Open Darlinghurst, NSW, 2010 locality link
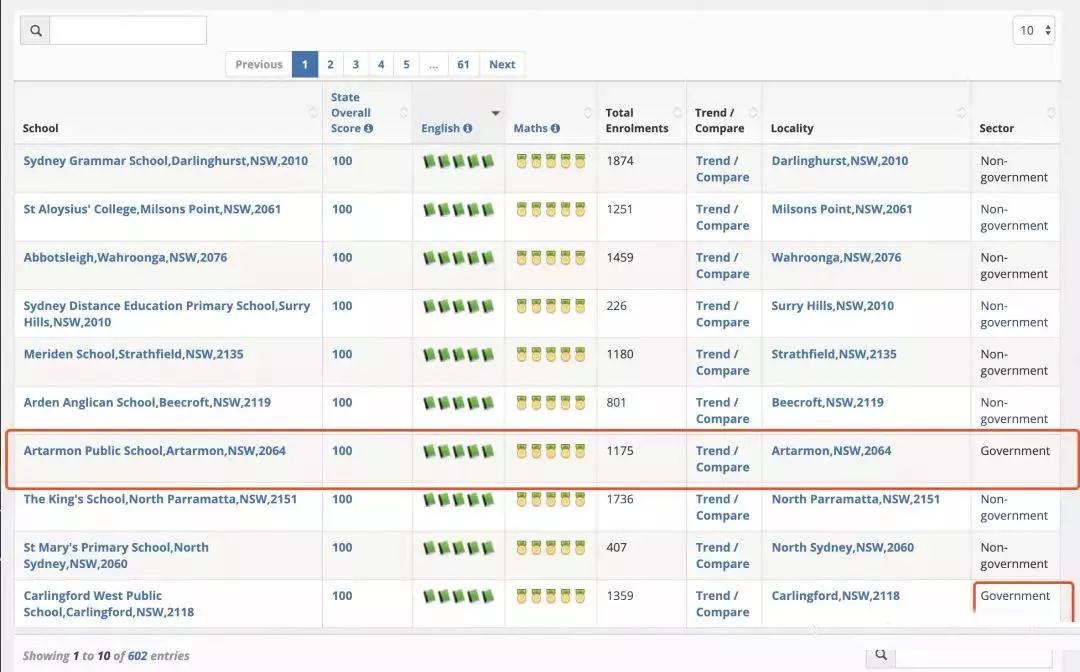 click(x=840, y=161)
